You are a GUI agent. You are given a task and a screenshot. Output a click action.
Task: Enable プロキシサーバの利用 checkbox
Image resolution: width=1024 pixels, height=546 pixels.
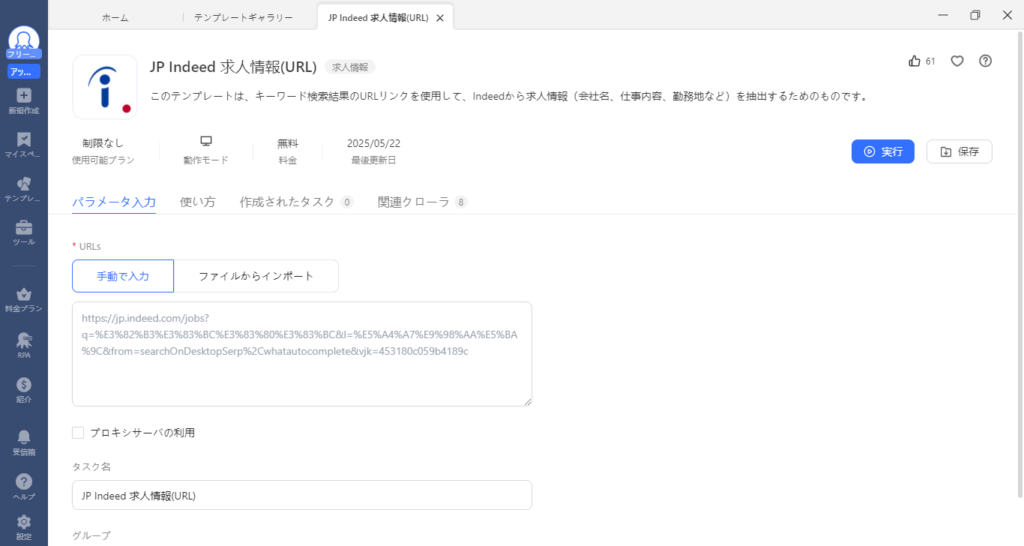[x=78, y=433]
